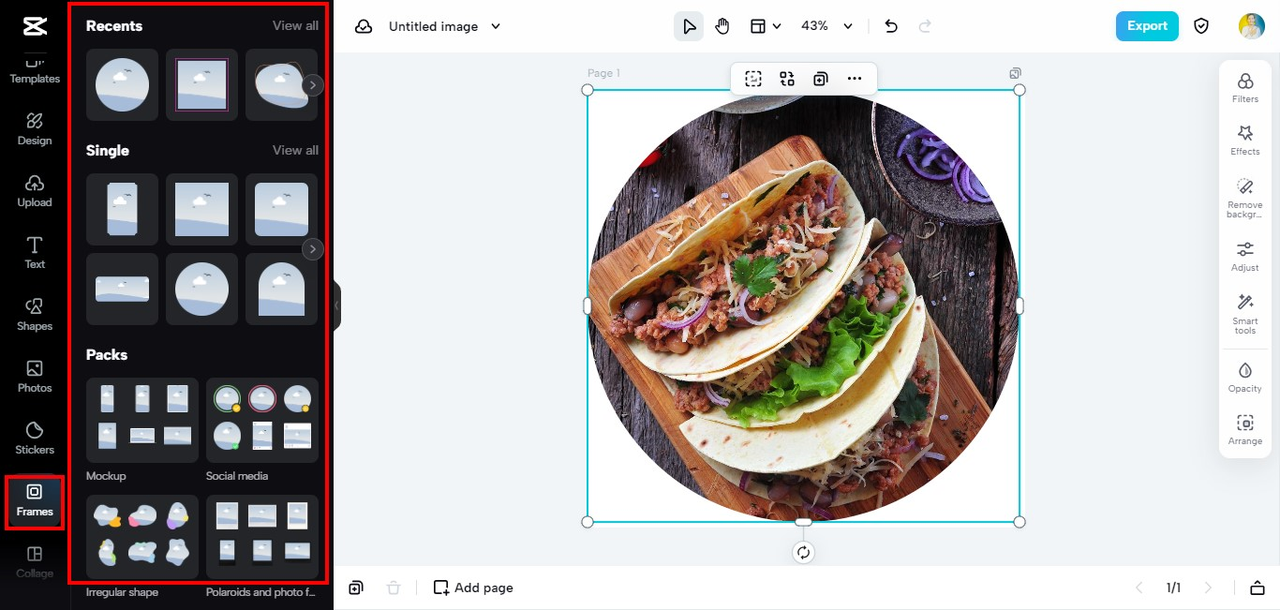
Task: Collapse the side panel handle
Action: point(337,305)
